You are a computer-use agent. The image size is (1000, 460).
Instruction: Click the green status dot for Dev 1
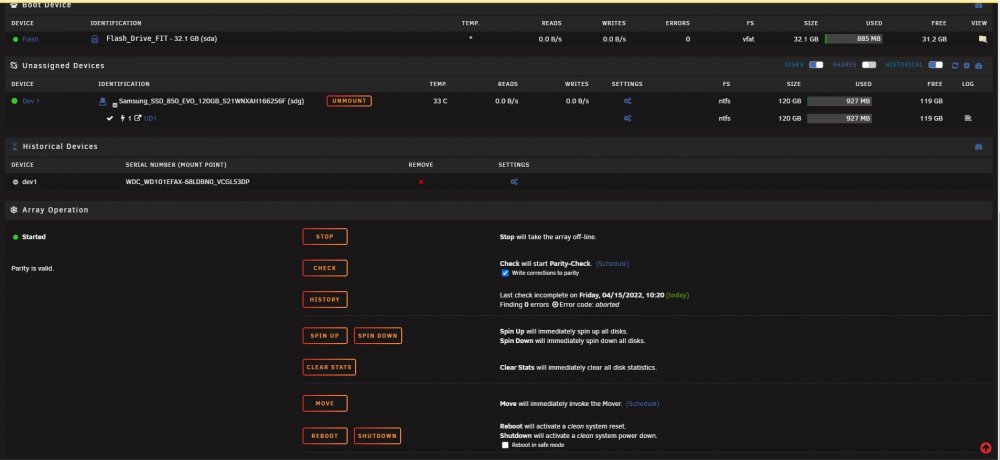(x=15, y=101)
